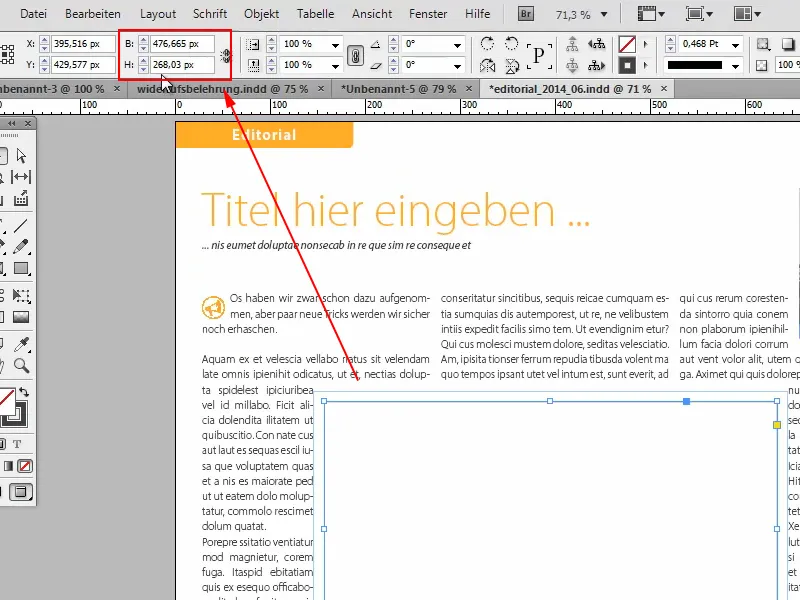Image resolution: width=800 pixels, height=600 pixels.
Task: Open the Fenster menu
Action: [x=428, y=14]
